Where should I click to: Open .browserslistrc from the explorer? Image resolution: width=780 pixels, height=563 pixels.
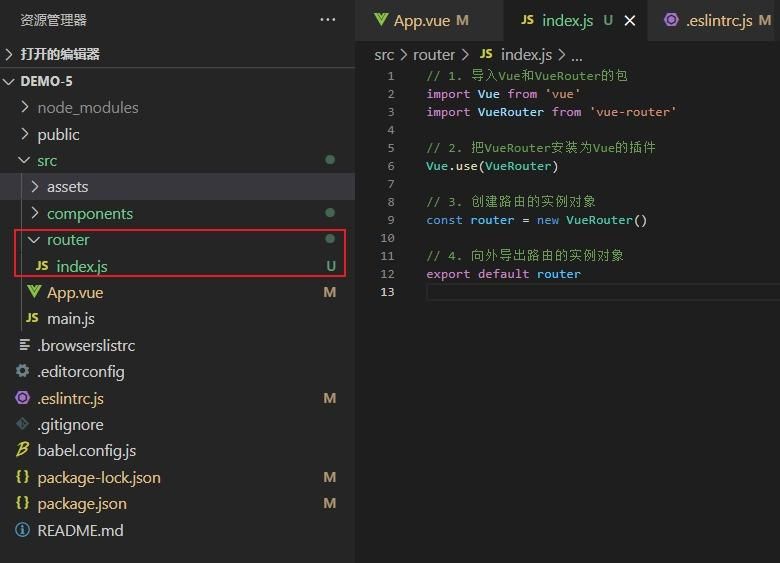[x=86, y=345]
